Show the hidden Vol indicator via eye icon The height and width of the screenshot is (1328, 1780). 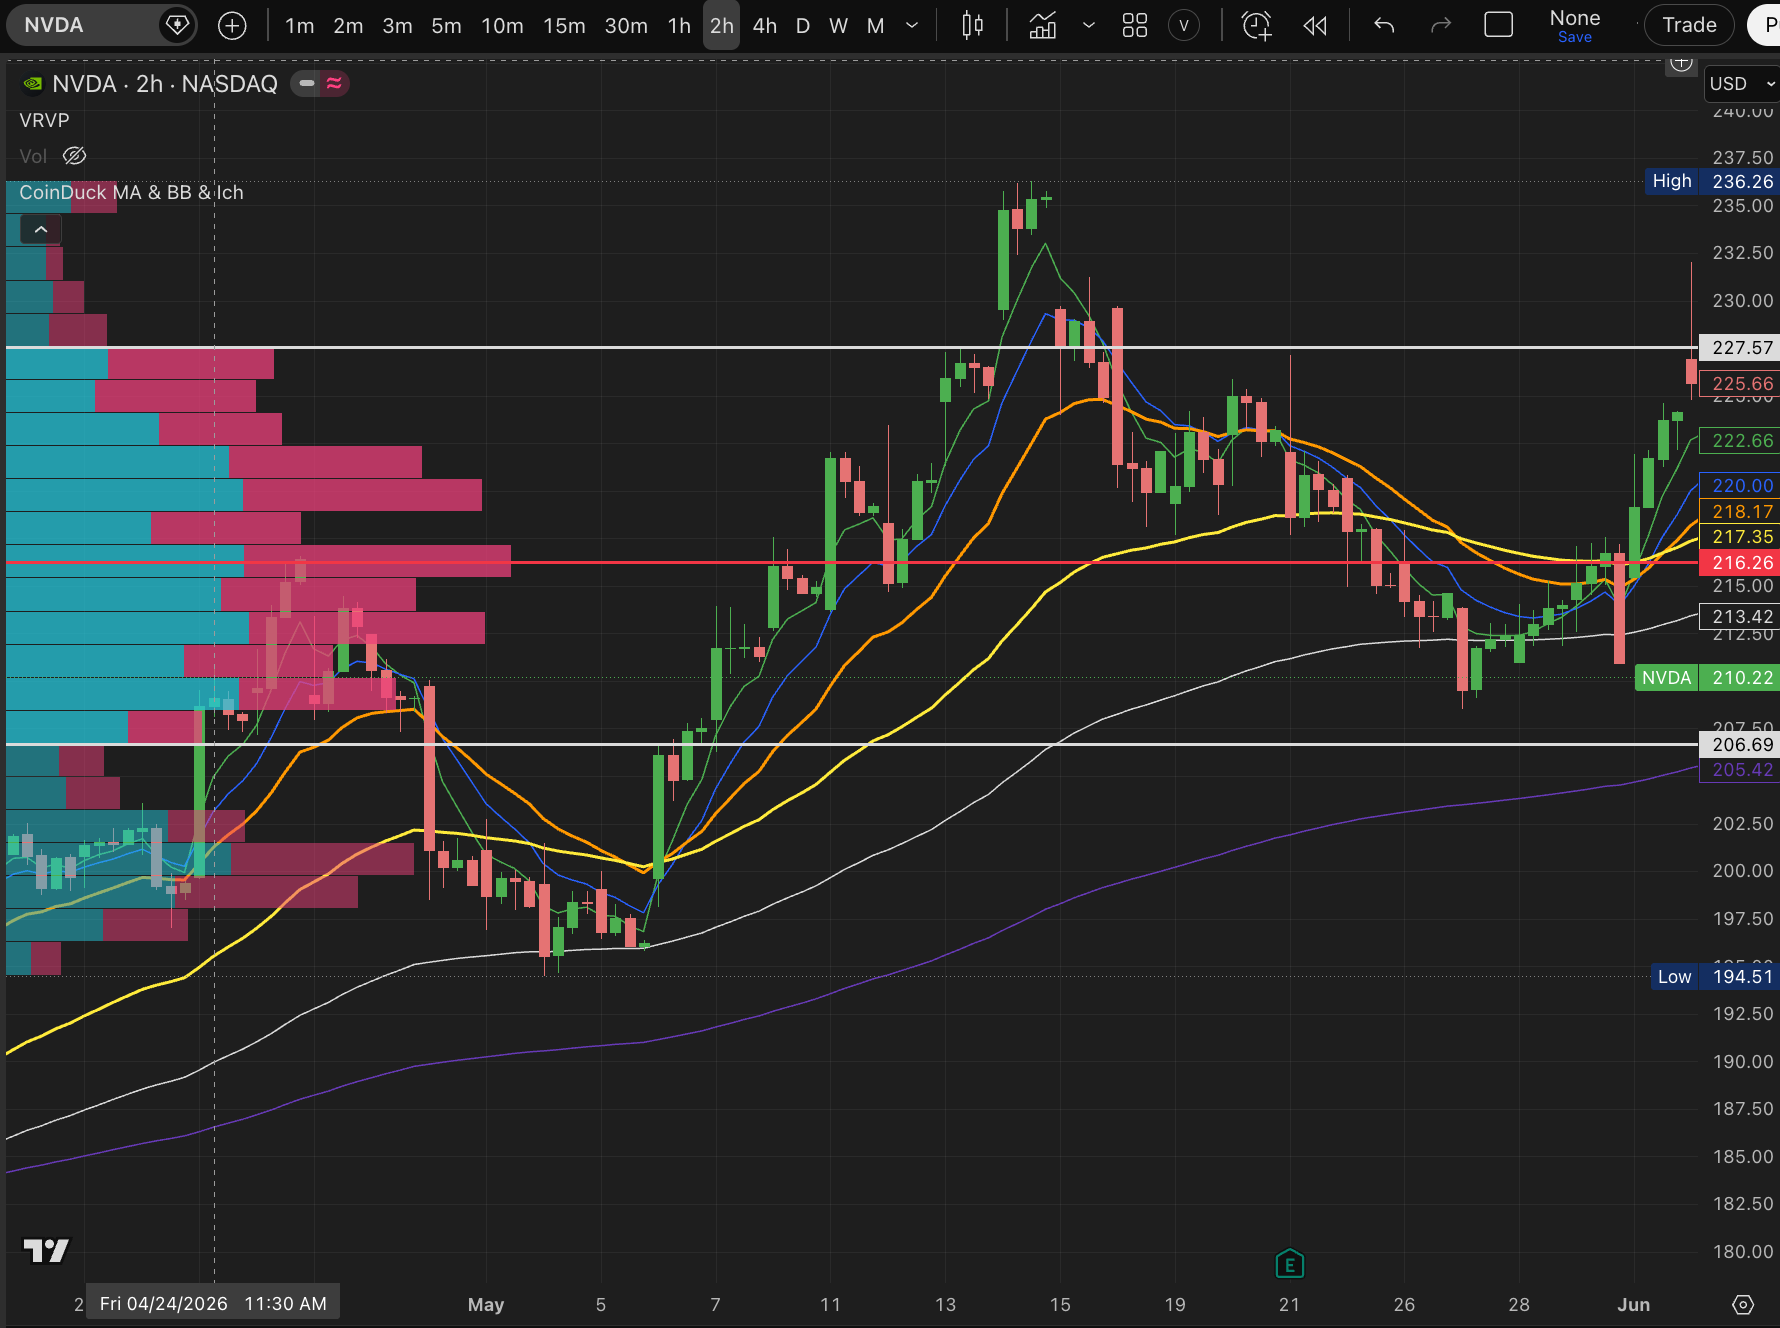click(x=75, y=156)
